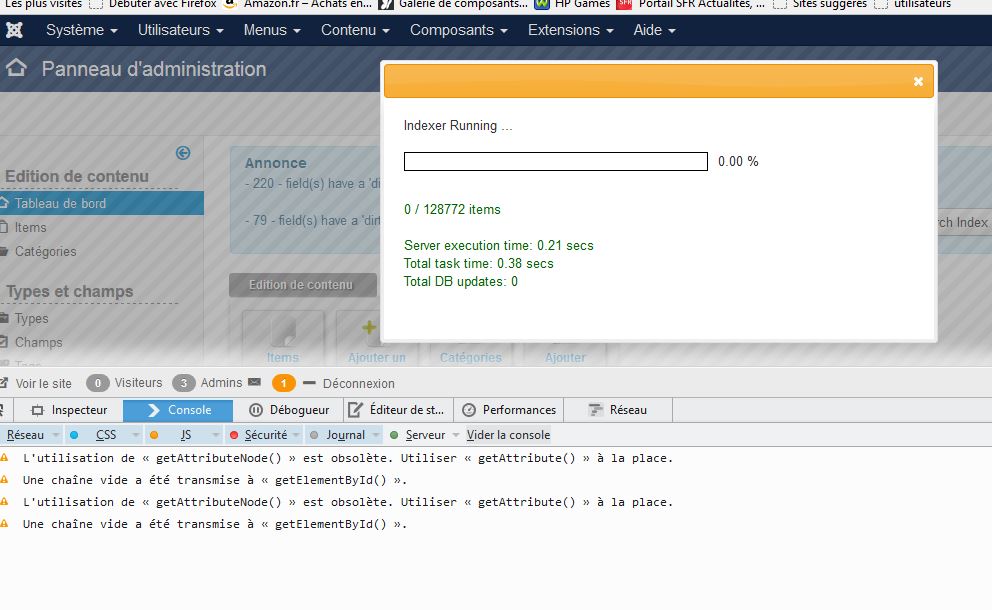Click the Tableau de bord home icon
This screenshot has width=992, height=610.
point(4,202)
